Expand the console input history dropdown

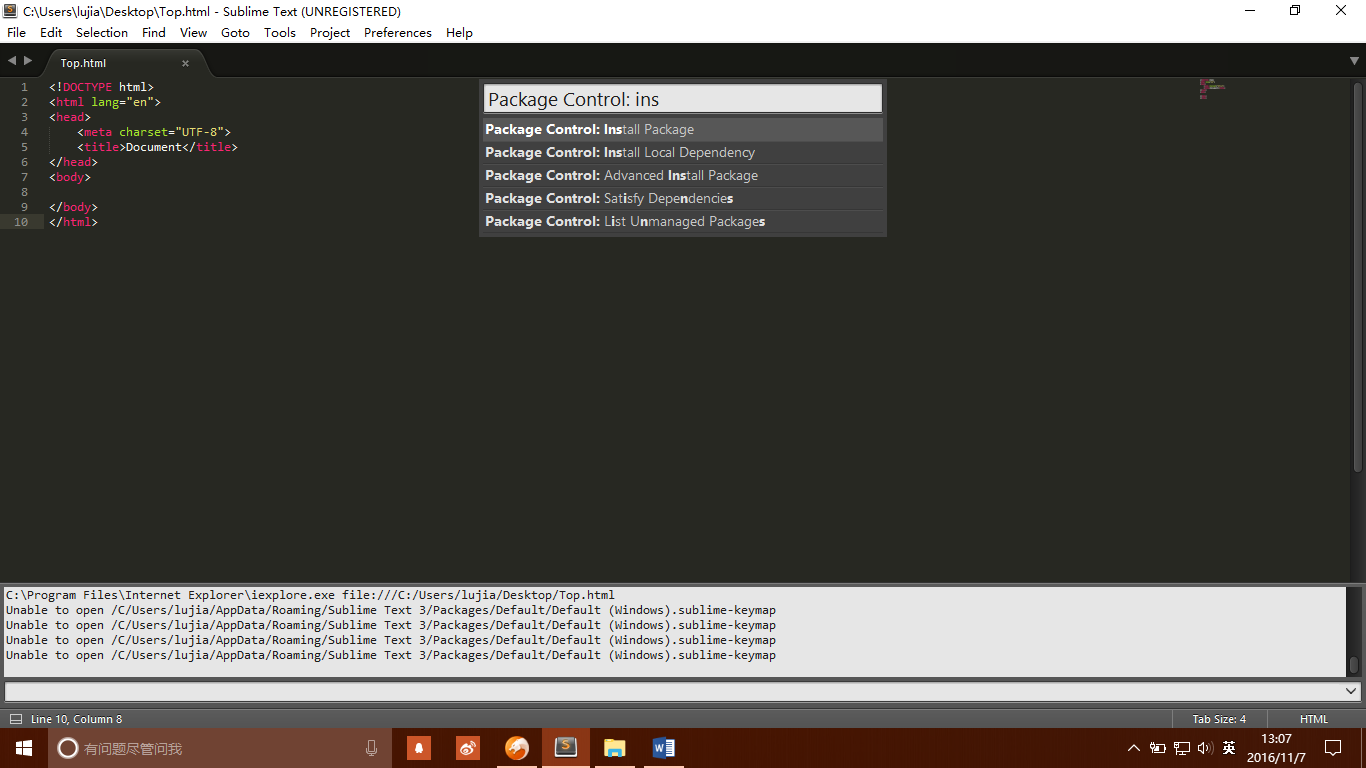[x=1352, y=691]
